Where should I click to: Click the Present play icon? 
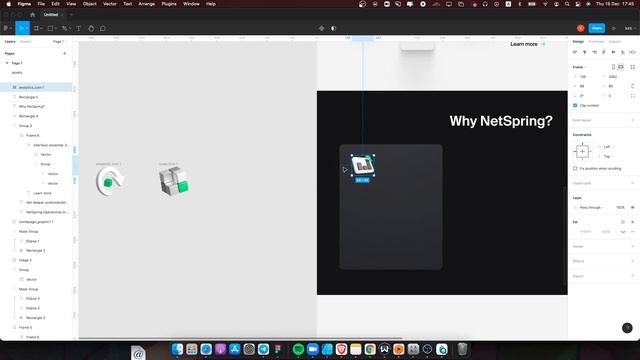coord(613,28)
